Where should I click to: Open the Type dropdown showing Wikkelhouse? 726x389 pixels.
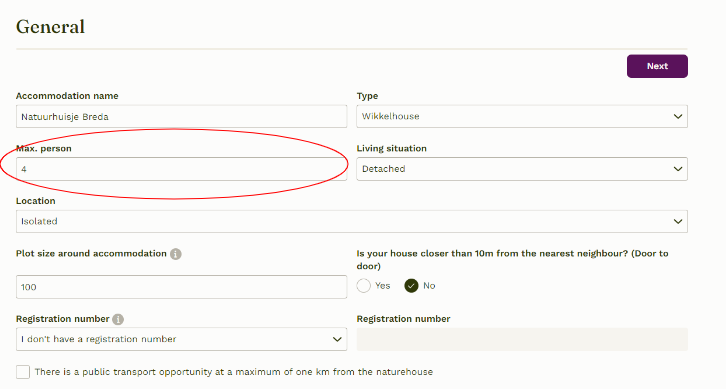click(x=522, y=117)
